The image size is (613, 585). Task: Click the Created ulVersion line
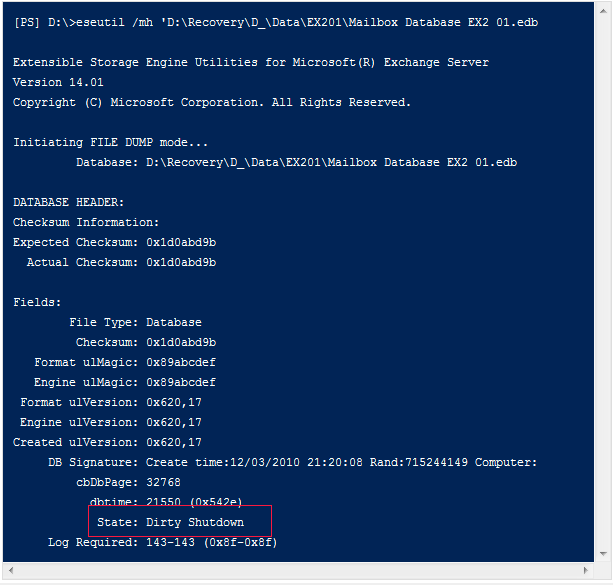pyautogui.click(x=107, y=442)
